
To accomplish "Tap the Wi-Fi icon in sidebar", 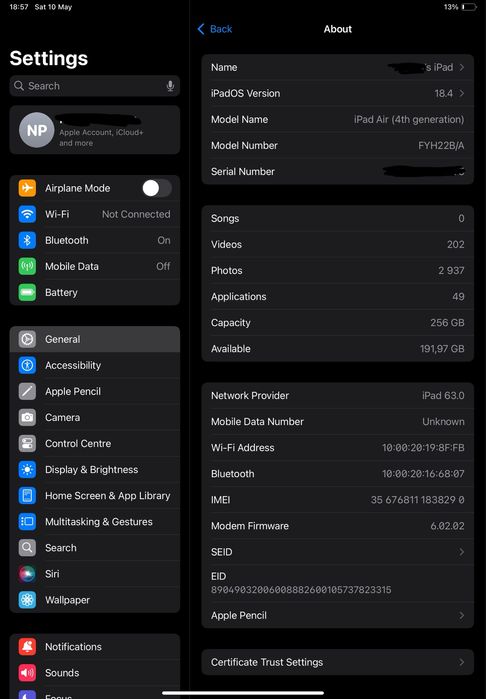I will point(27,214).
